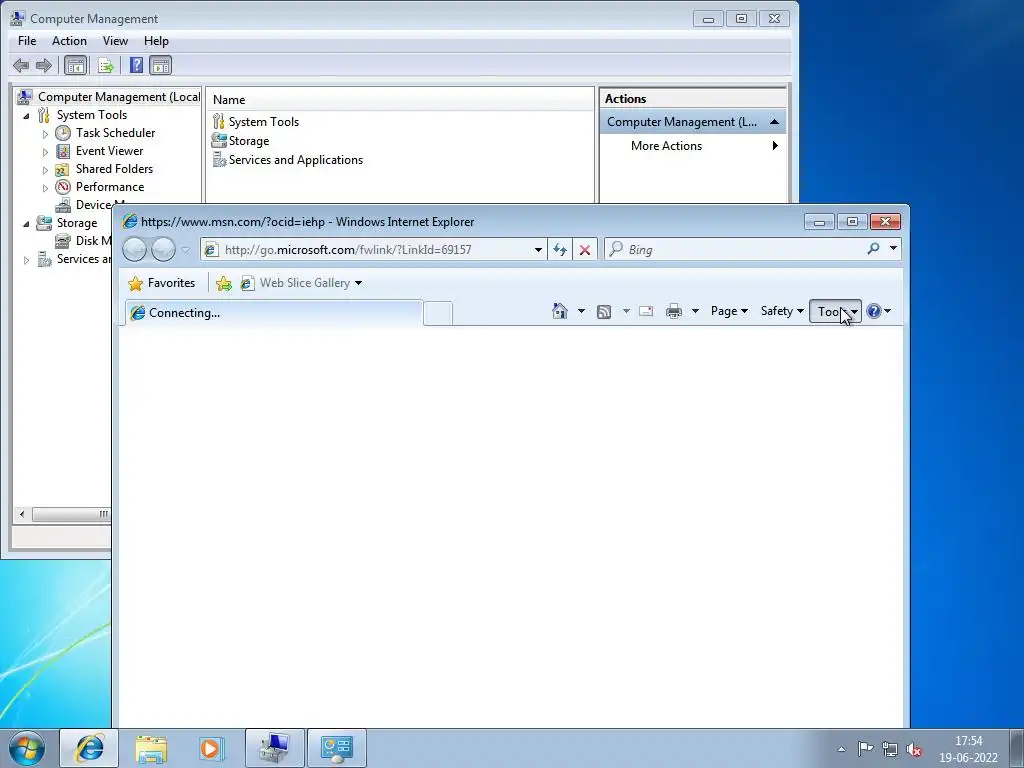1024x768 pixels.
Task: Open address bar autocomplete dropdown arrow
Action: click(538, 249)
